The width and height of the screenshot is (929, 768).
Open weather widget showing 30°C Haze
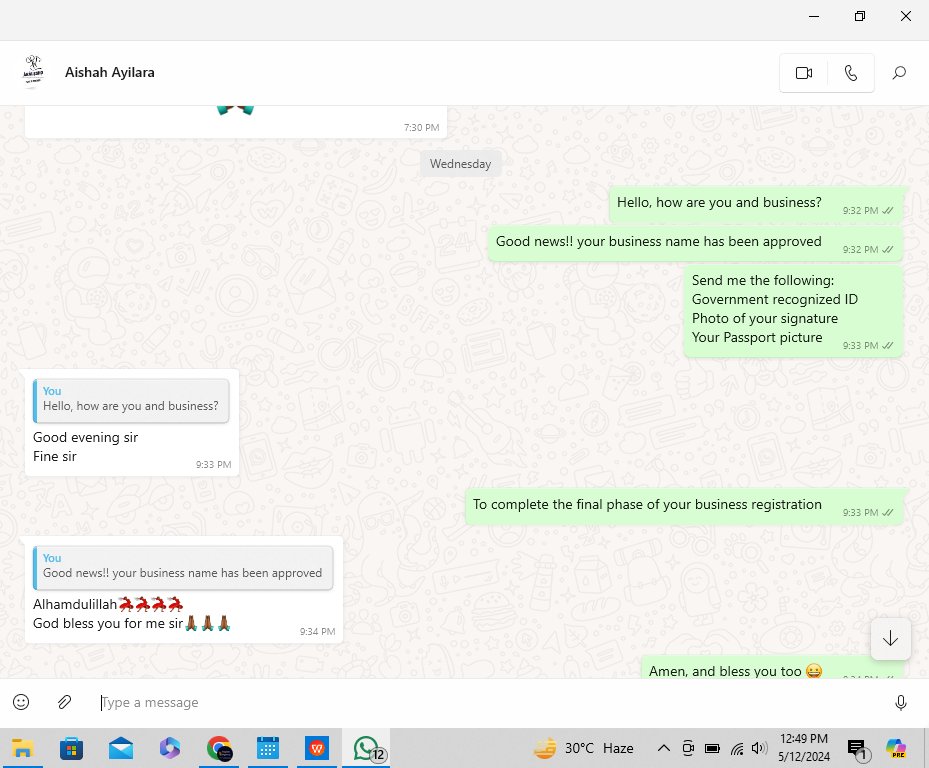tap(584, 748)
